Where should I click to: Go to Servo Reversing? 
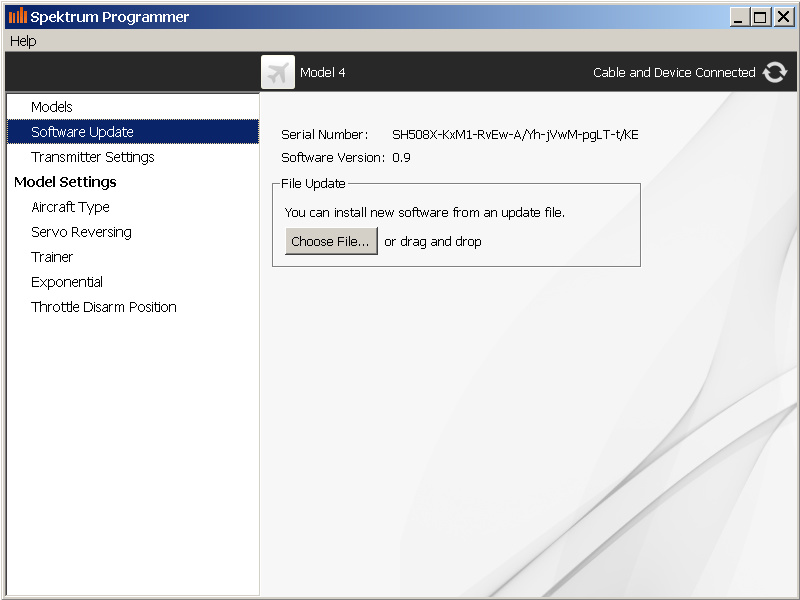pyautogui.click(x=81, y=232)
